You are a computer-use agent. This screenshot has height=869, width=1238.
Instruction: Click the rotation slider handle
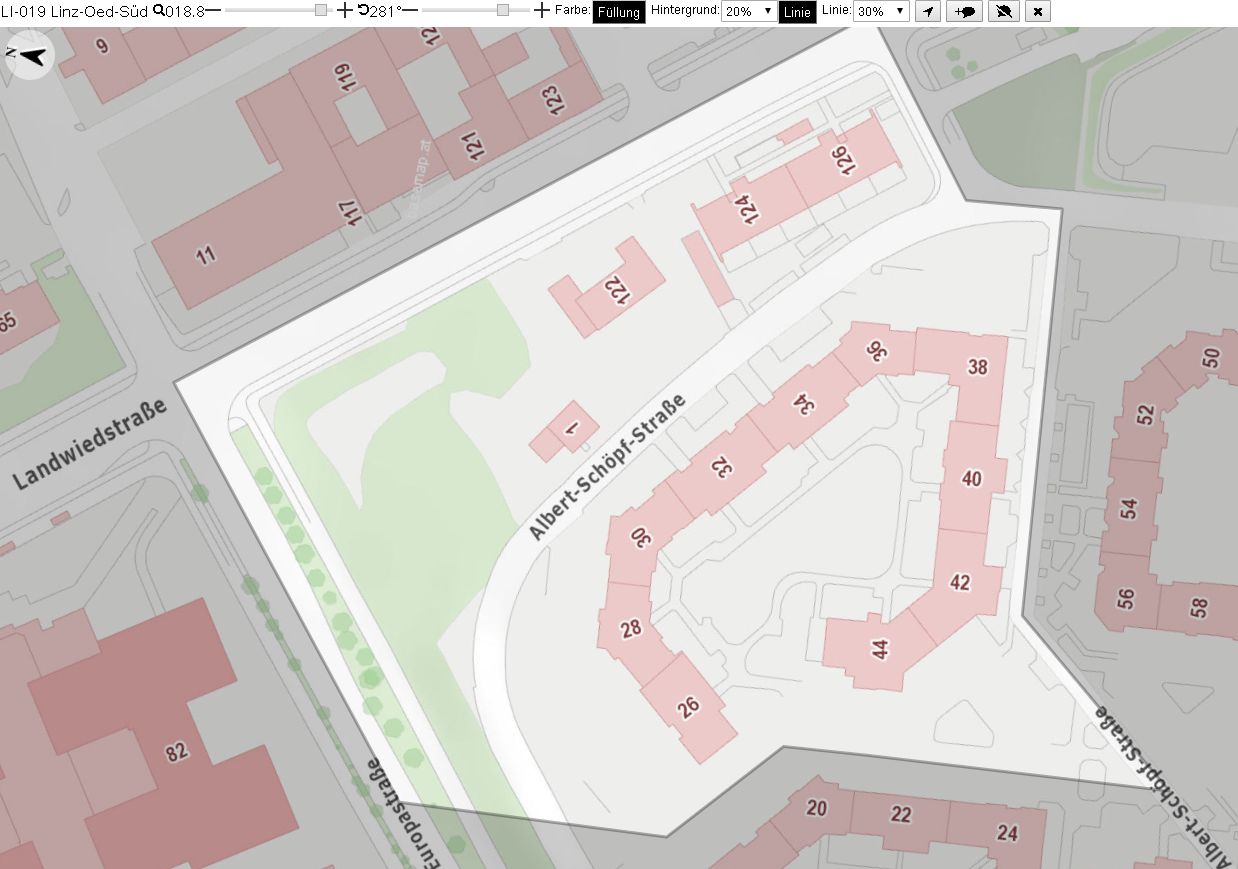point(503,10)
